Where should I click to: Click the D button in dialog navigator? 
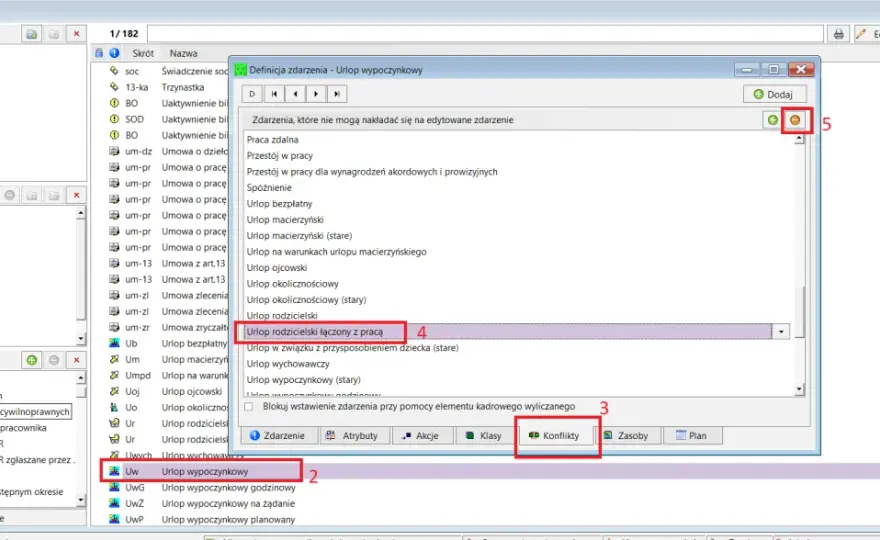click(x=252, y=94)
